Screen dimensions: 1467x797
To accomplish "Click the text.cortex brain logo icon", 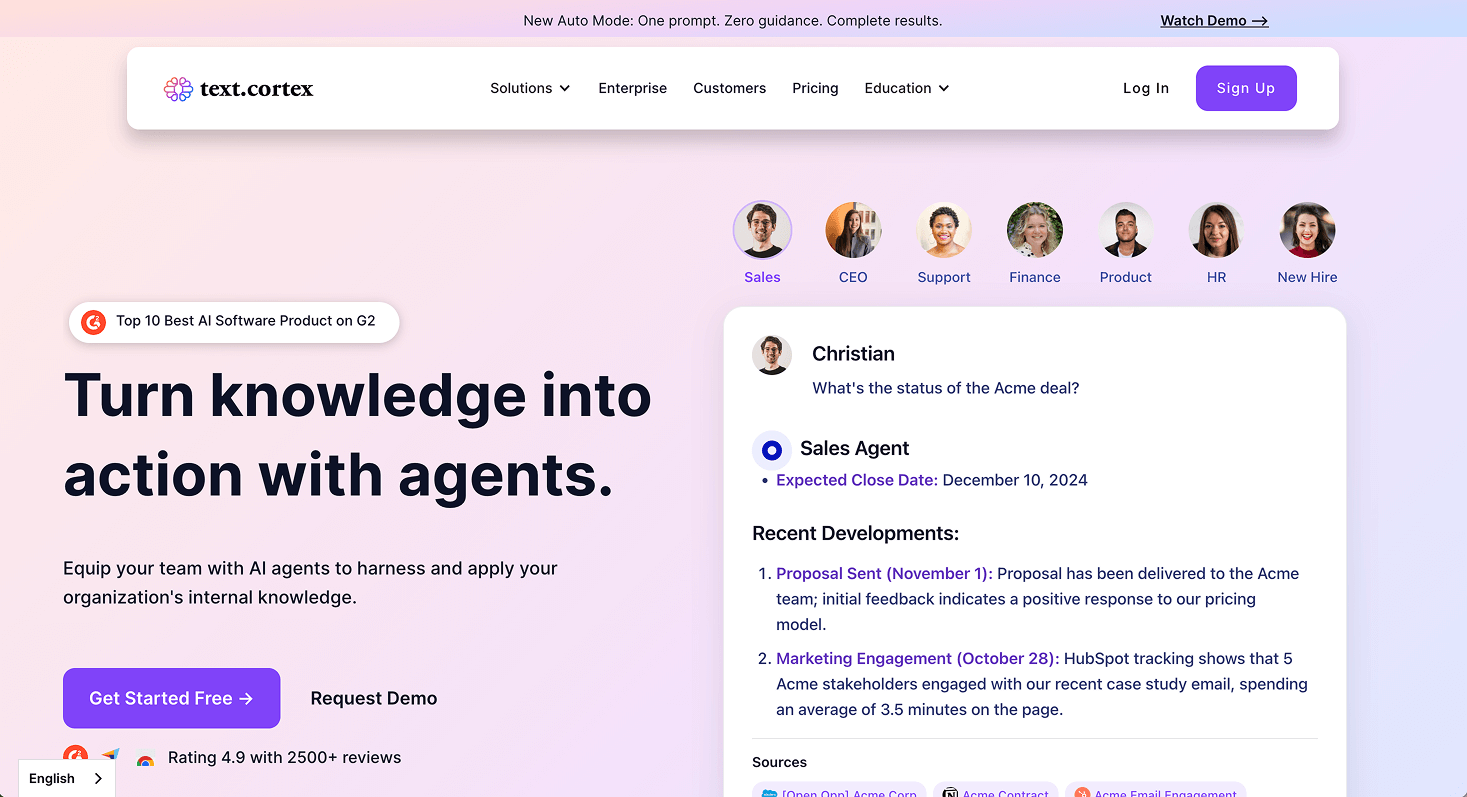I will click(x=178, y=89).
